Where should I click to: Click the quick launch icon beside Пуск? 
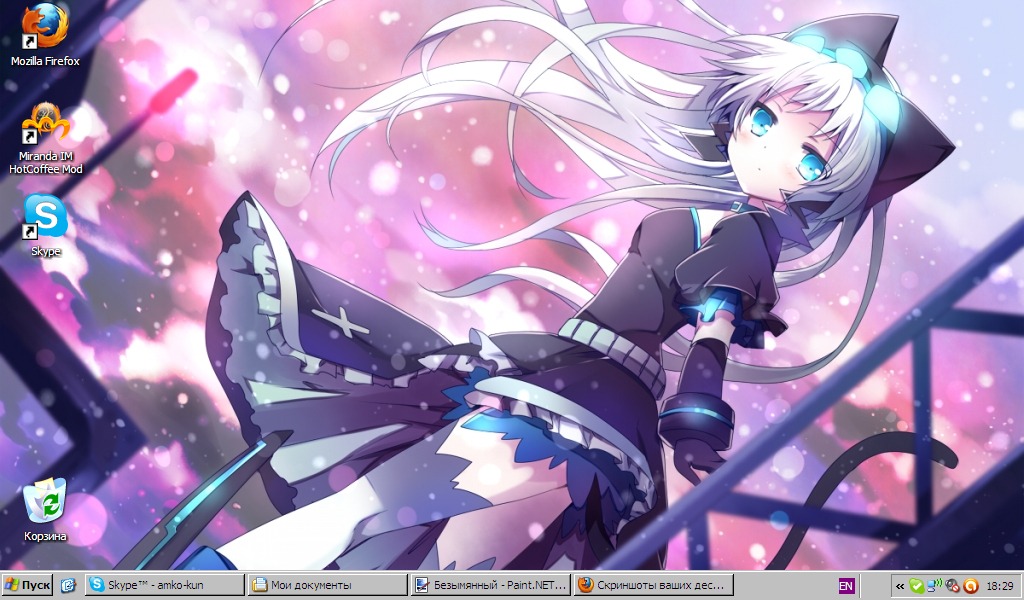pos(68,585)
